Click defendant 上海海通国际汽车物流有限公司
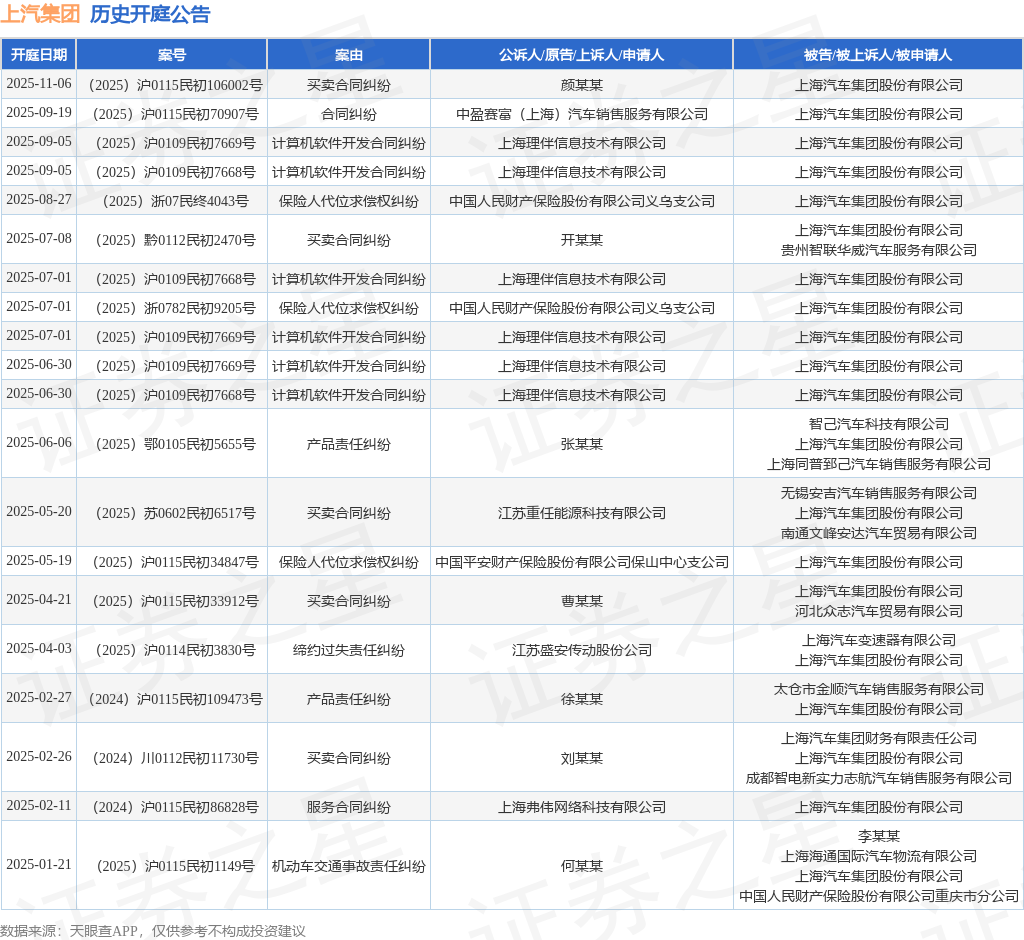This screenshot has width=1024, height=940. 878,856
